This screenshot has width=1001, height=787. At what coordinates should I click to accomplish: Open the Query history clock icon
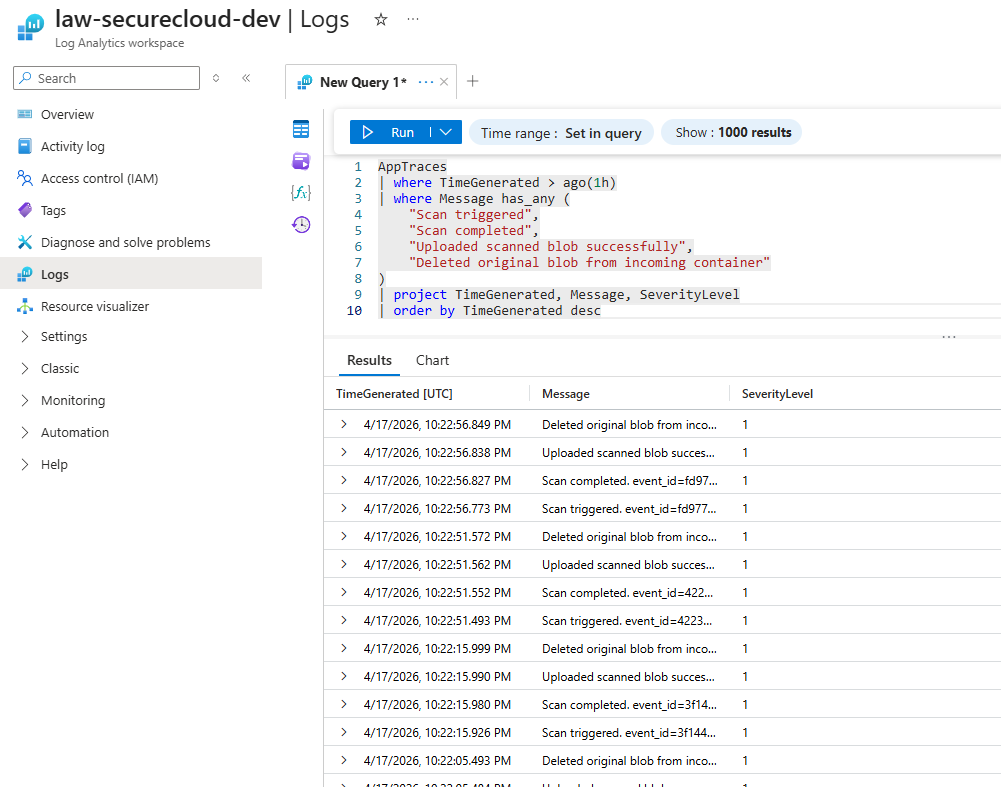pyautogui.click(x=301, y=224)
